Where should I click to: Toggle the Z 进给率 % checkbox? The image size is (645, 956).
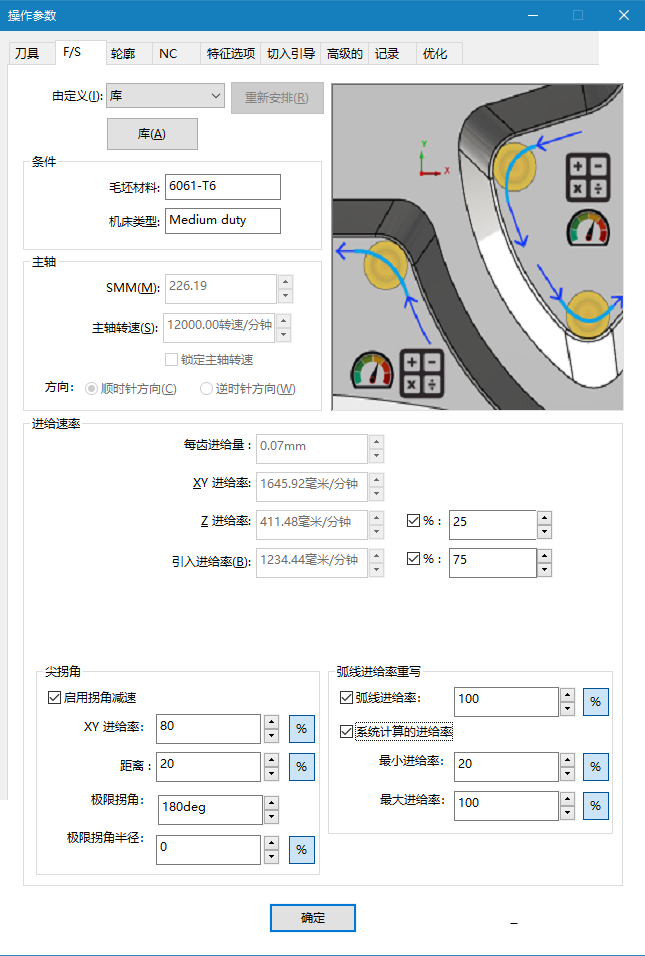(413, 521)
